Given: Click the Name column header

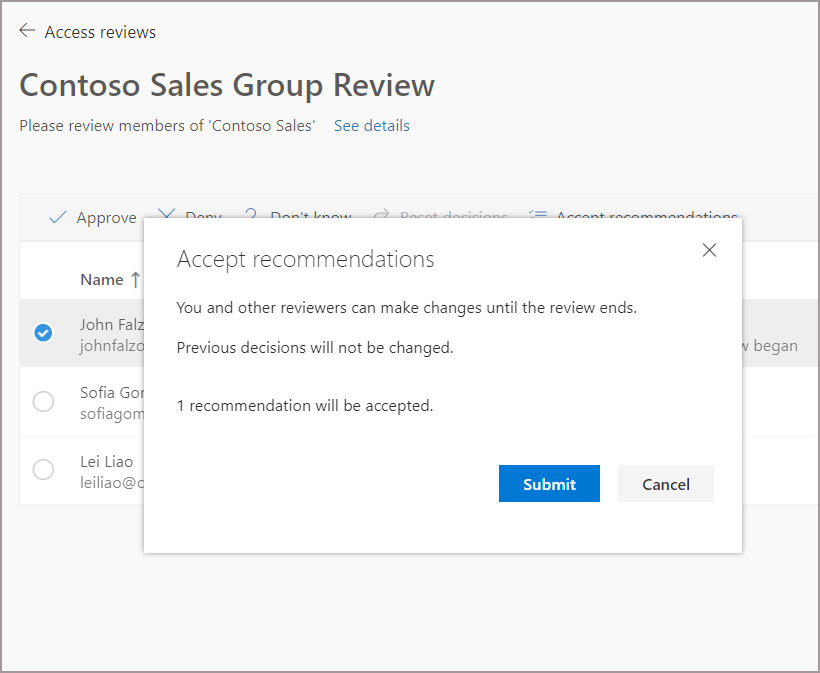Looking at the screenshot, I should (101, 280).
